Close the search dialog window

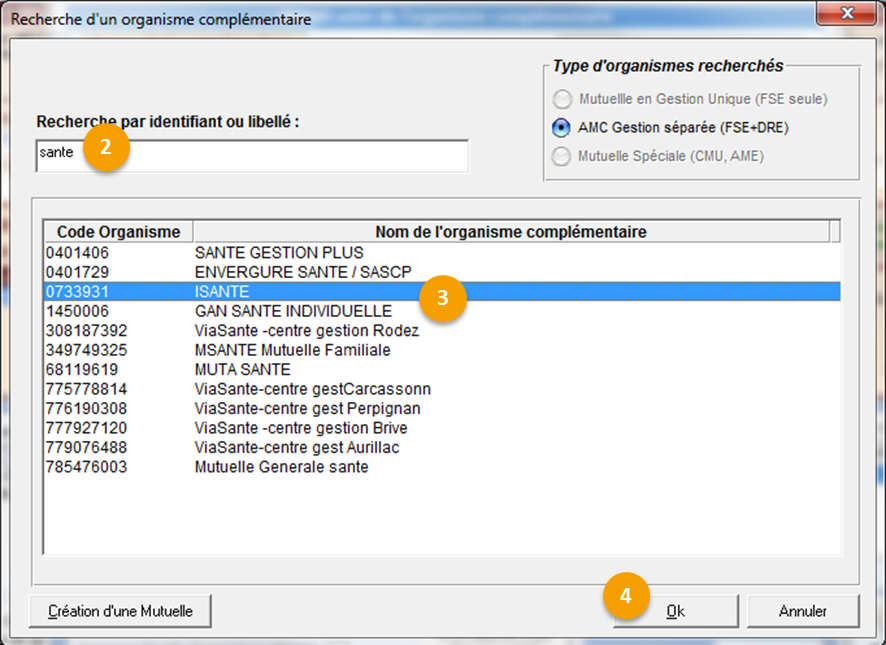tap(848, 17)
